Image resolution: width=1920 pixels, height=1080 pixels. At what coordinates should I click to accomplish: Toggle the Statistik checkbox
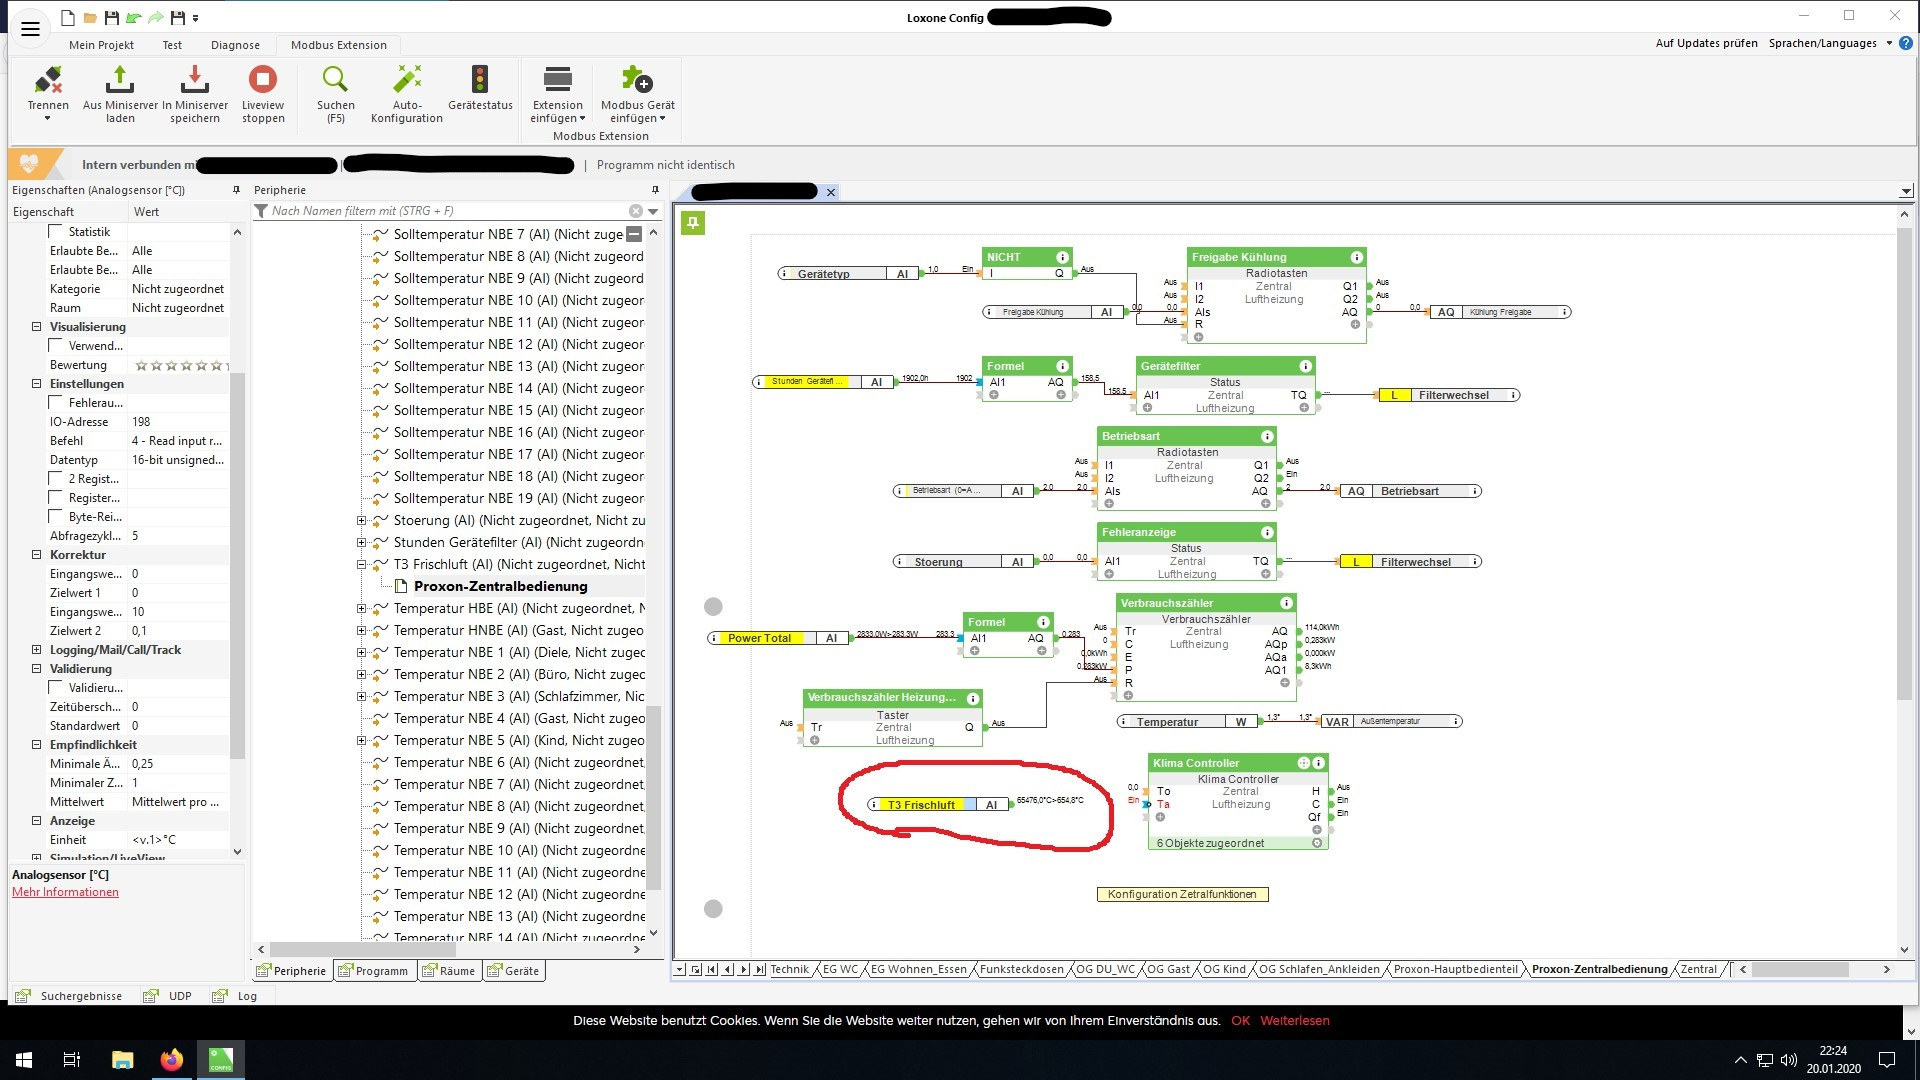point(56,232)
